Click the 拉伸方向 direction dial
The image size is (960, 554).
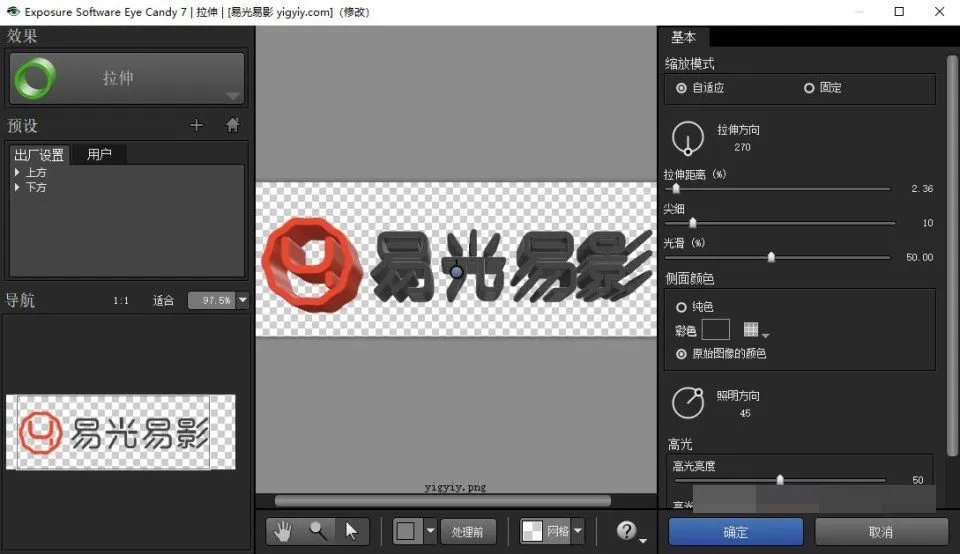point(688,138)
